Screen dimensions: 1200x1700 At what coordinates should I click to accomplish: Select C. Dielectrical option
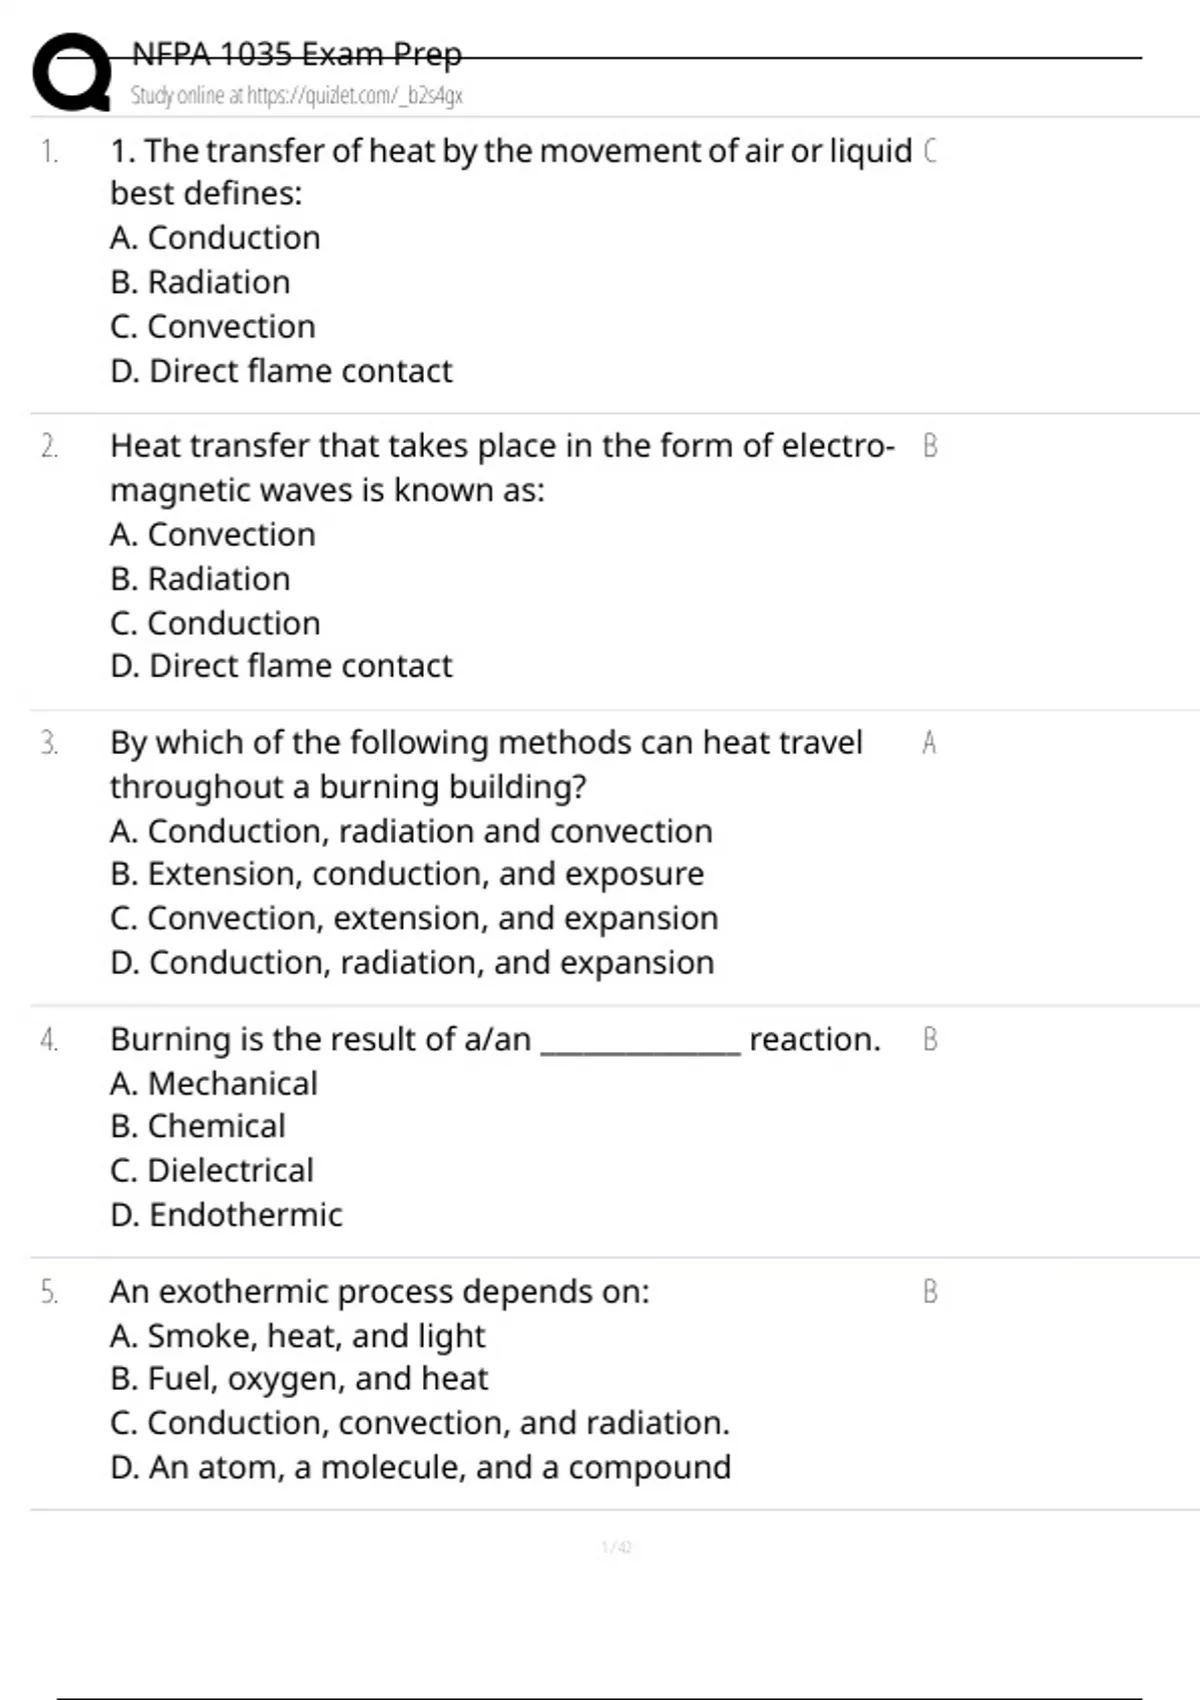tap(212, 1170)
